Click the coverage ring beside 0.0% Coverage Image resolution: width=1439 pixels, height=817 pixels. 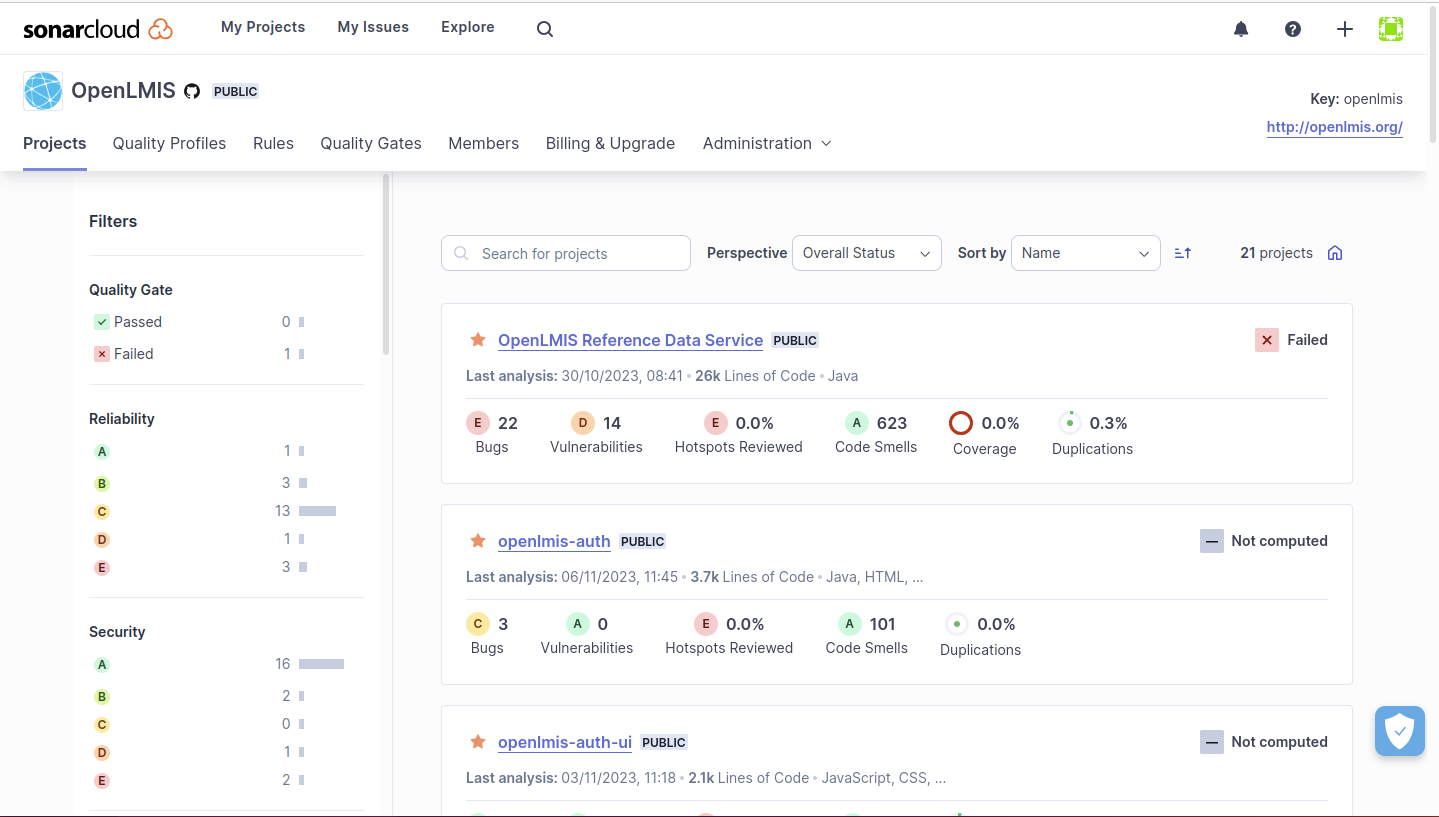point(961,423)
